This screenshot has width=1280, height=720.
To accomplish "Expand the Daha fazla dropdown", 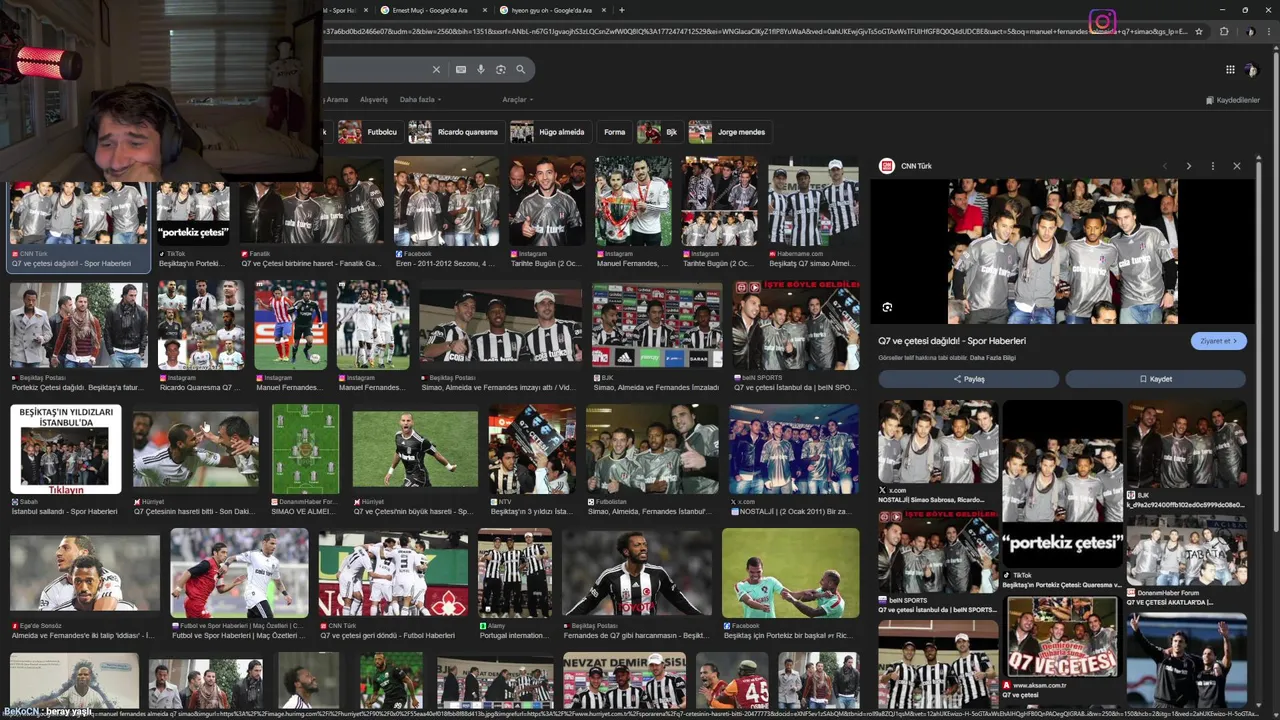I will tap(420, 100).
